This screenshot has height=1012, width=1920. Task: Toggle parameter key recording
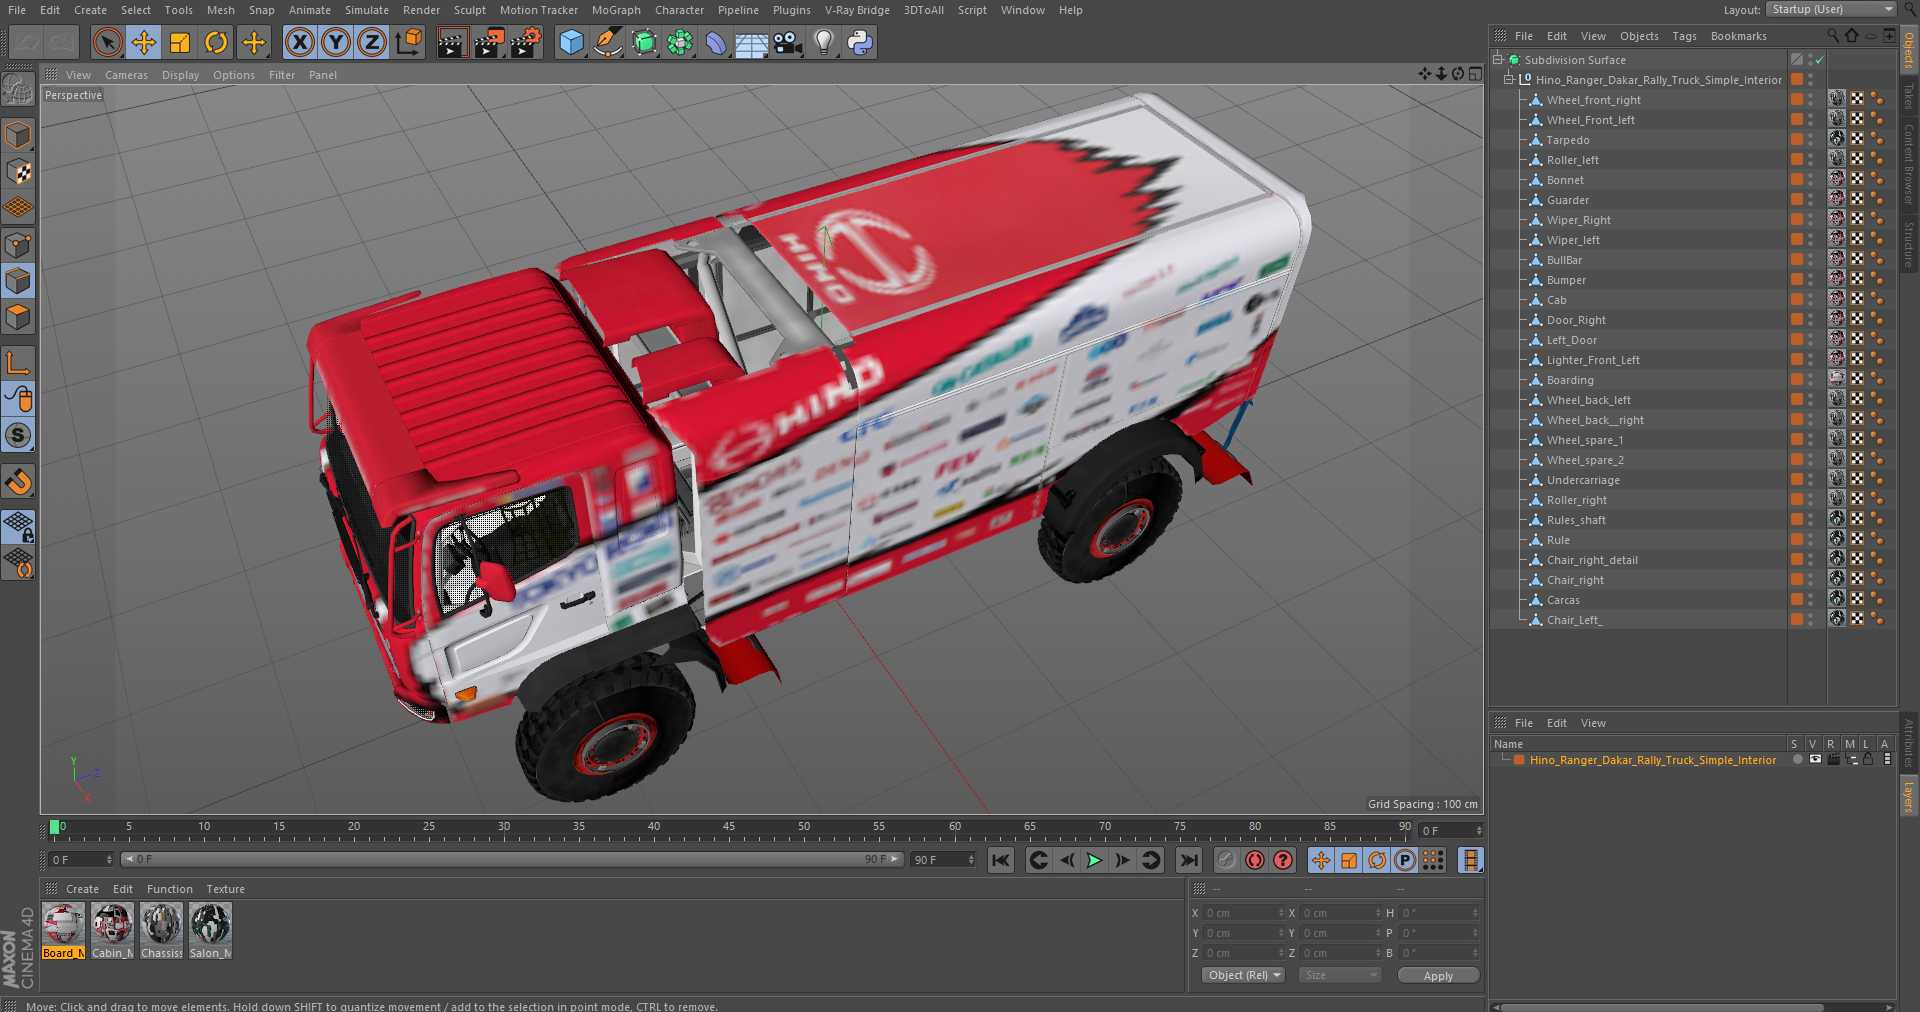1405,860
